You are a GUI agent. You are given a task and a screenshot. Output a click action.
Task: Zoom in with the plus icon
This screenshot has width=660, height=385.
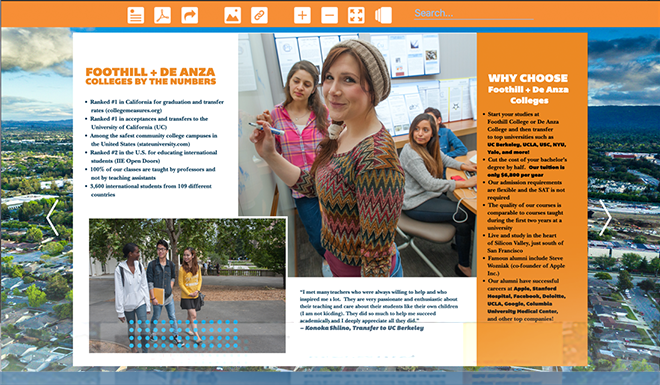(302, 15)
